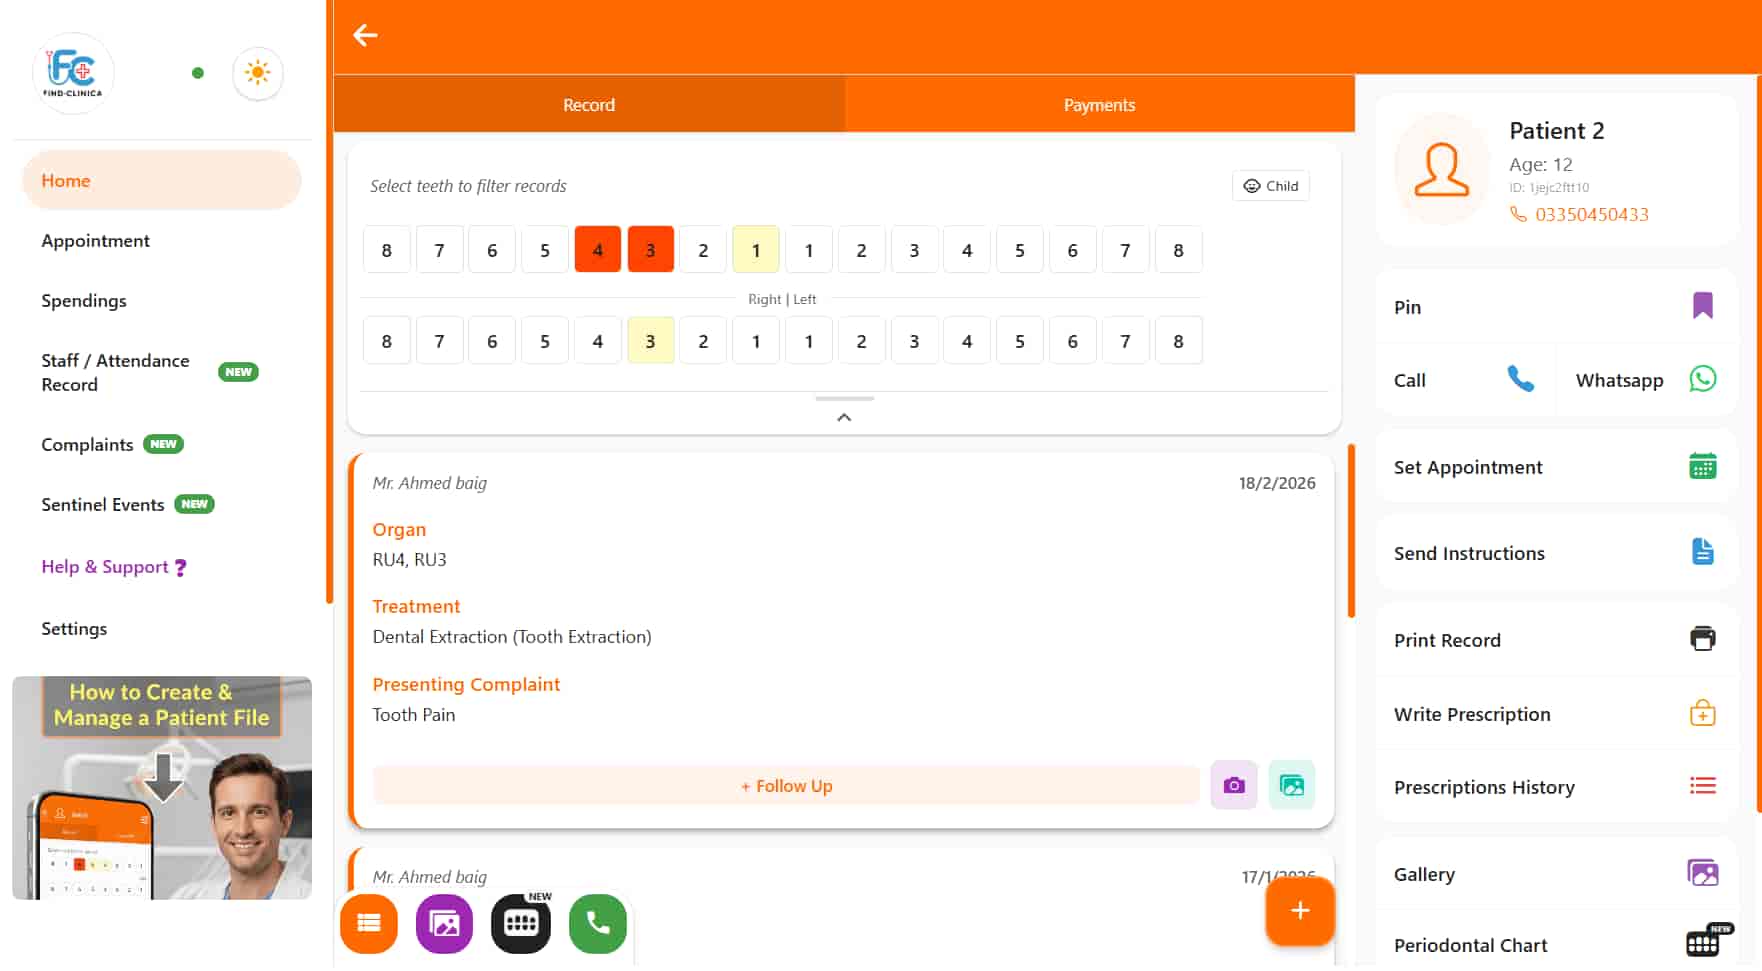Click the Tooth Pain complaint text

pos(413,715)
